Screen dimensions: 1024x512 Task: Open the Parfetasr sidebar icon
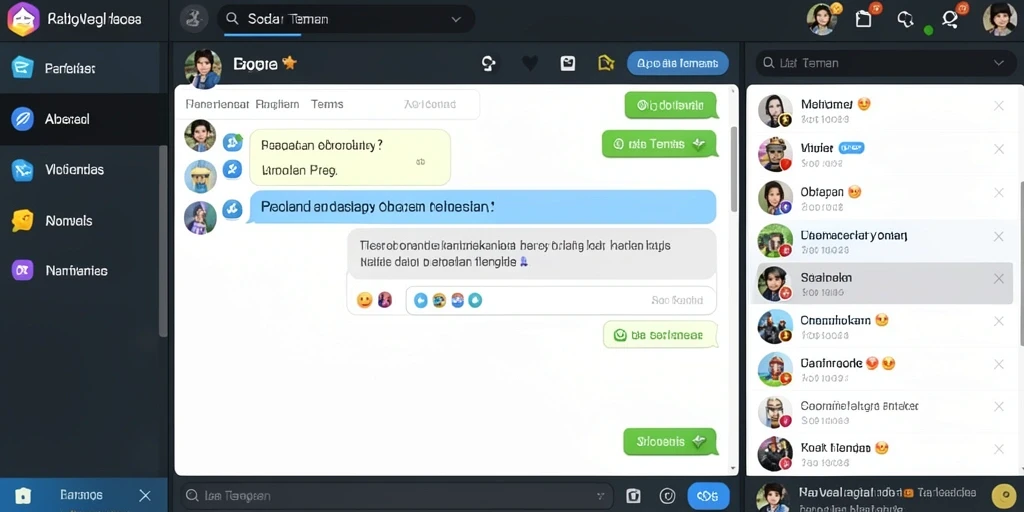tap(22, 67)
